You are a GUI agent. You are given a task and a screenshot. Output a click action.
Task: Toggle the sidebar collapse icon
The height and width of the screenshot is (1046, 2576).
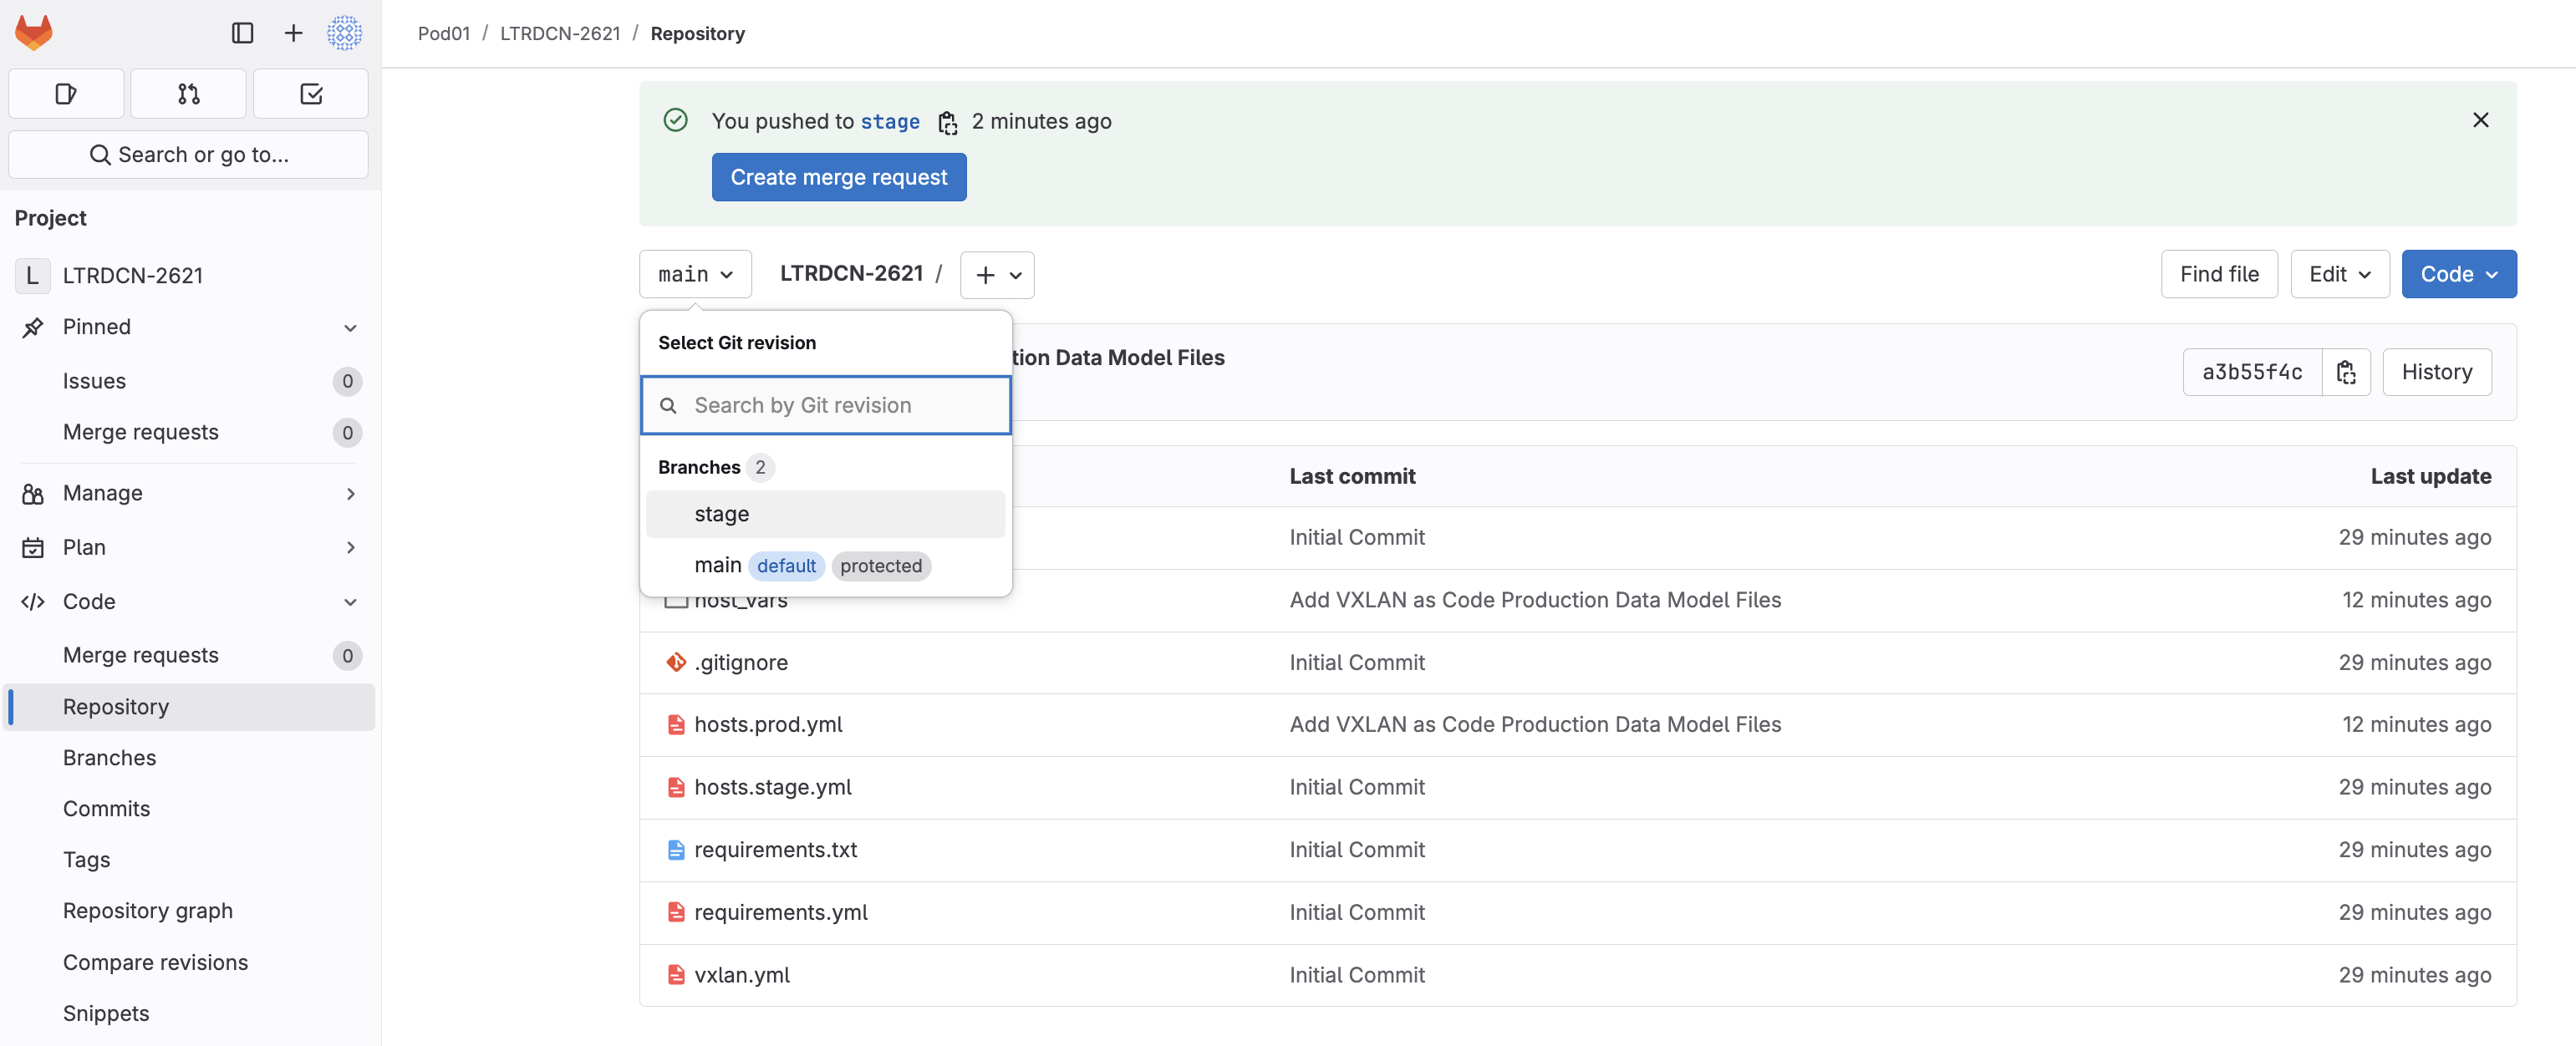(x=242, y=33)
